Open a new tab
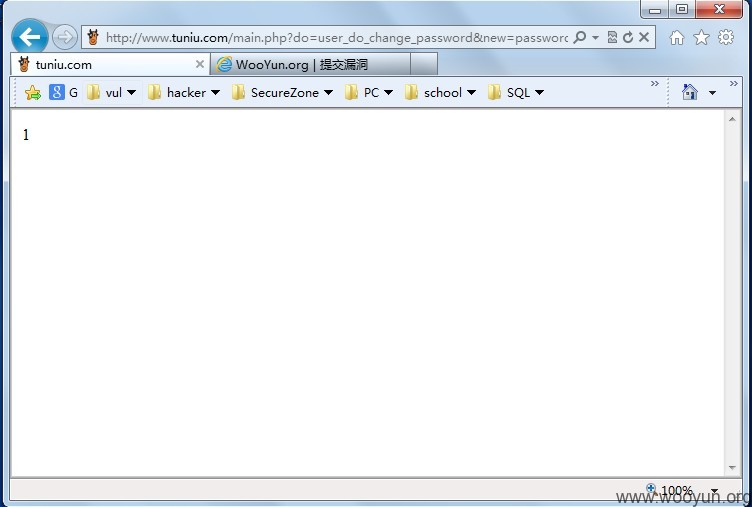752x507 pixels. point(424,64)
